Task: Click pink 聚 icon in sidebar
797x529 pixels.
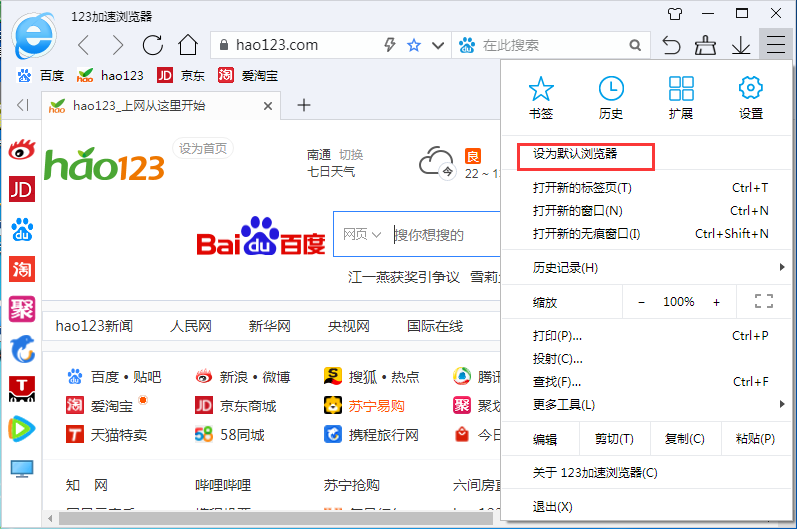Action: pos(22,309)
